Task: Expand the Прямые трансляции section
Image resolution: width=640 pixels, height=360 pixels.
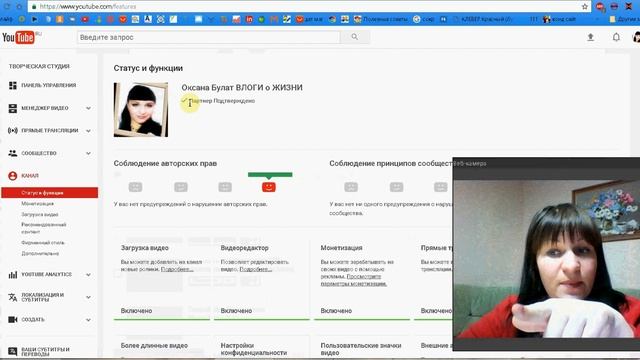Action: coord(89,131)
